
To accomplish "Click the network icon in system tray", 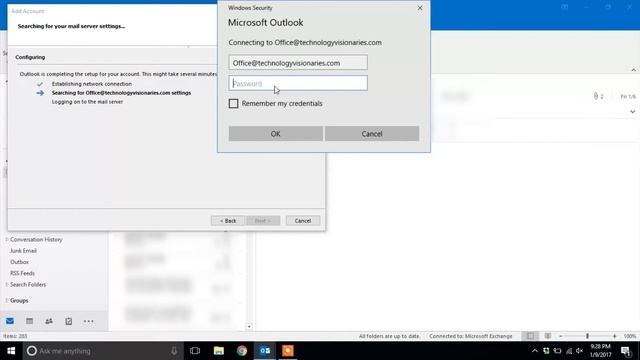I will click(569, 351).
